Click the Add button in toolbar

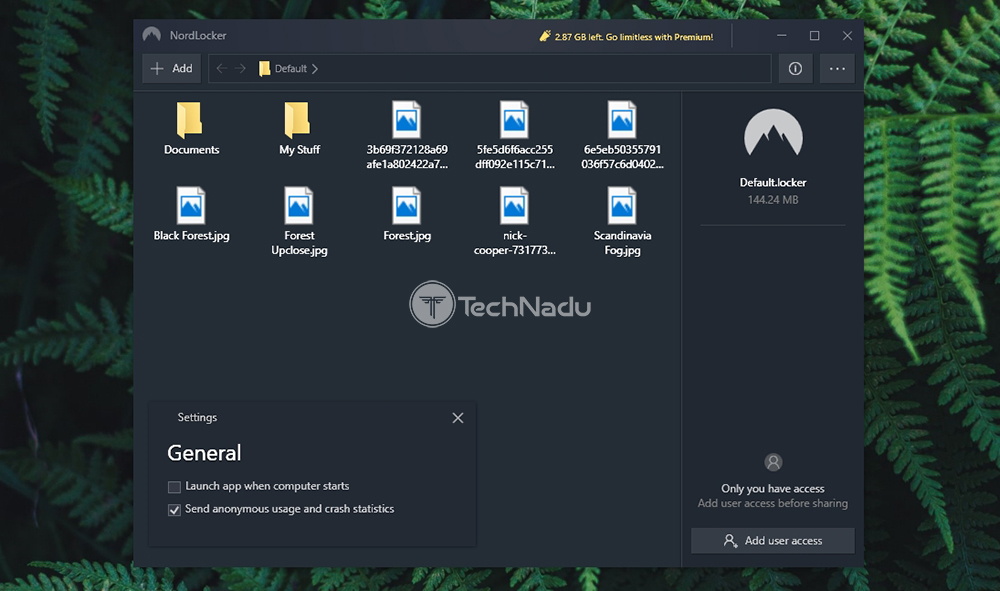(172, 68)
